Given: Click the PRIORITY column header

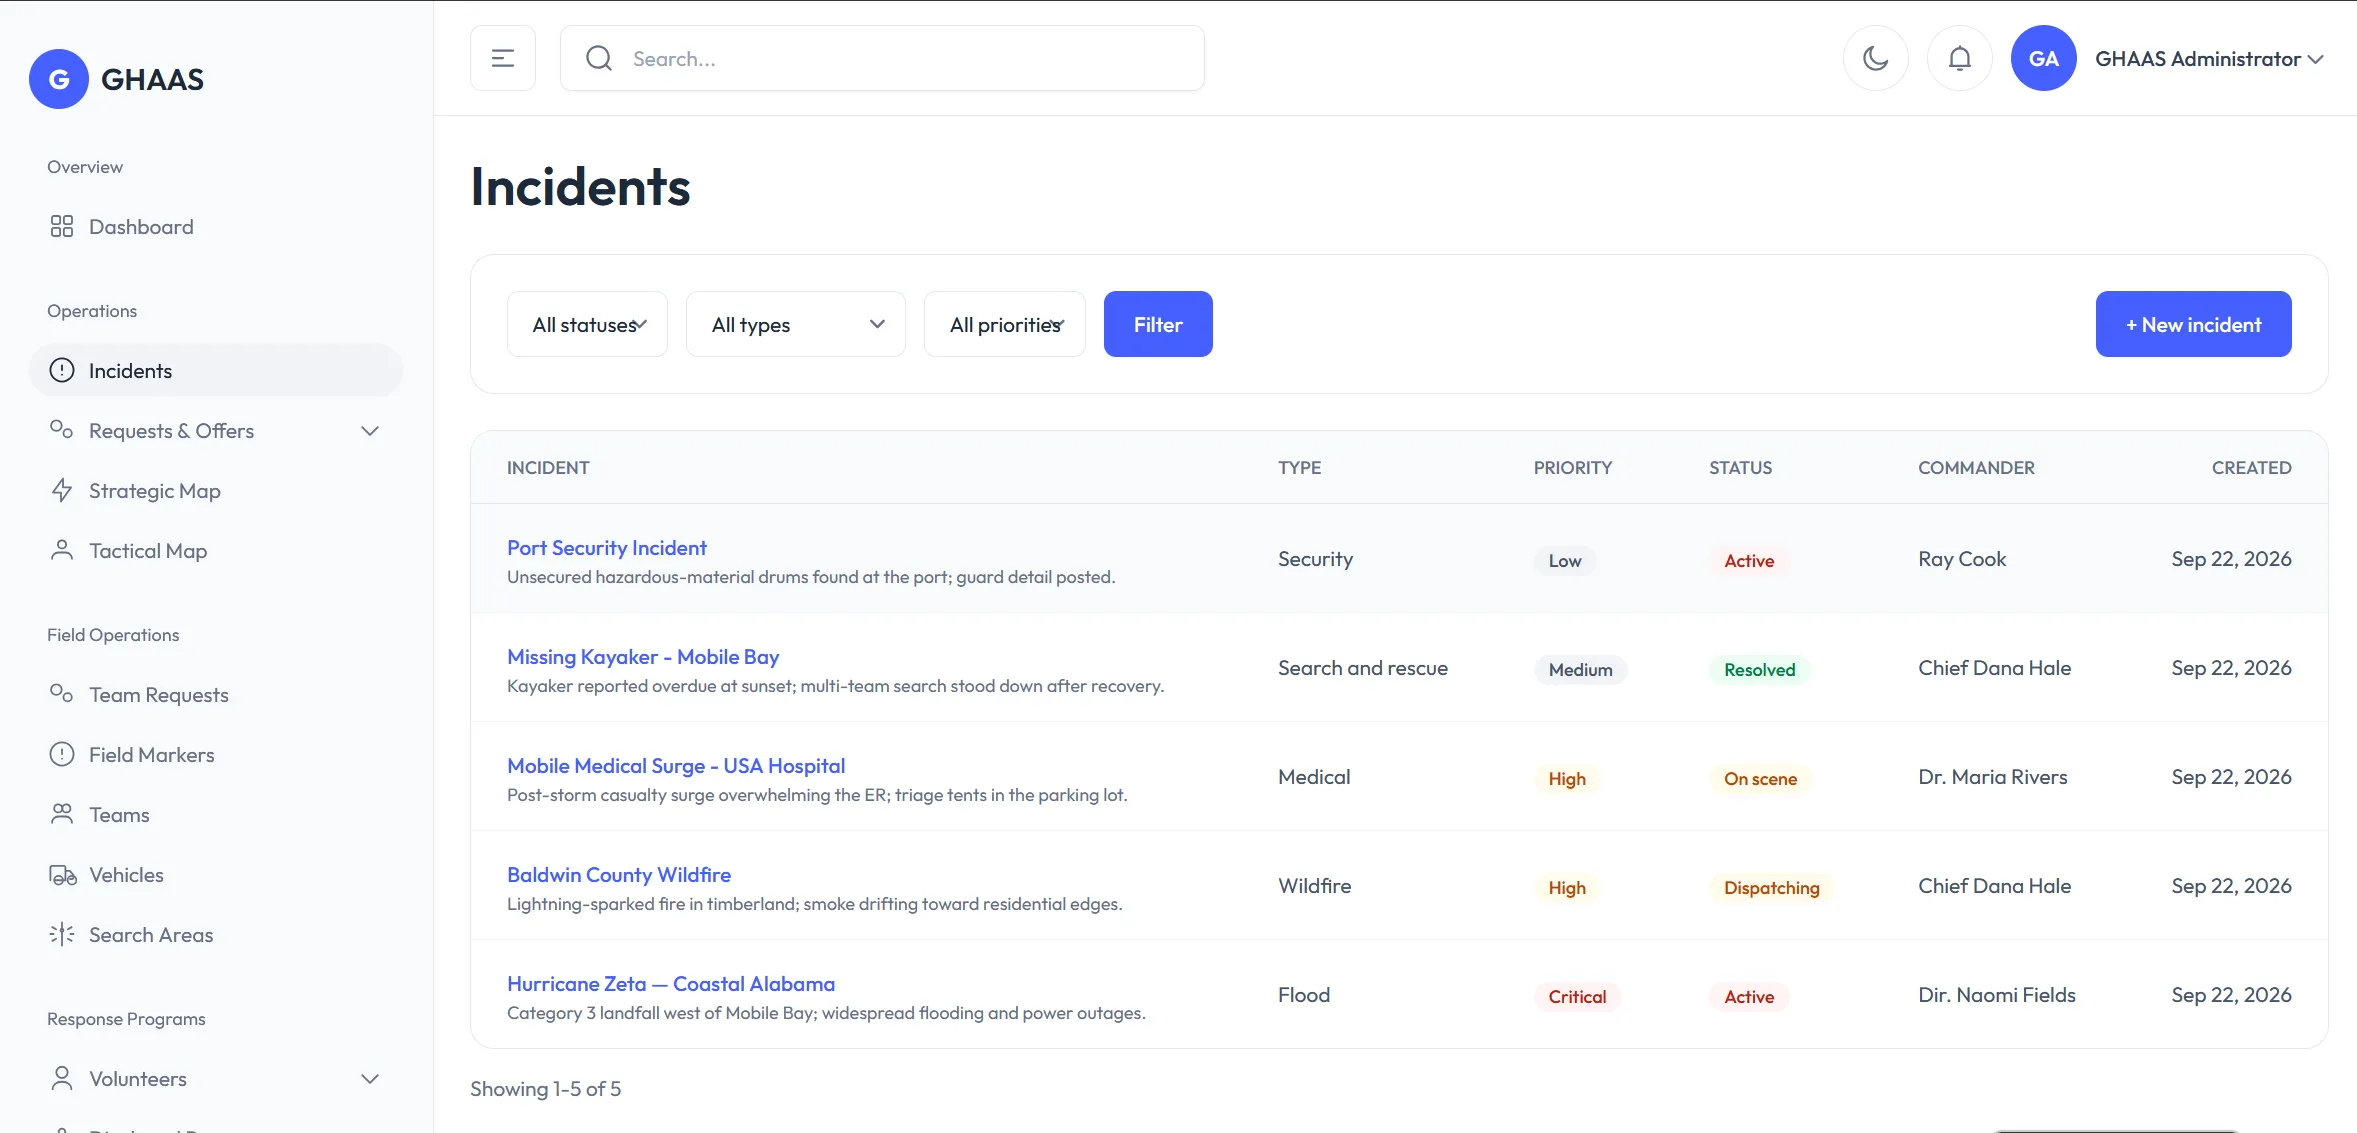Looking at the screenshot, I should [1572, 467].
